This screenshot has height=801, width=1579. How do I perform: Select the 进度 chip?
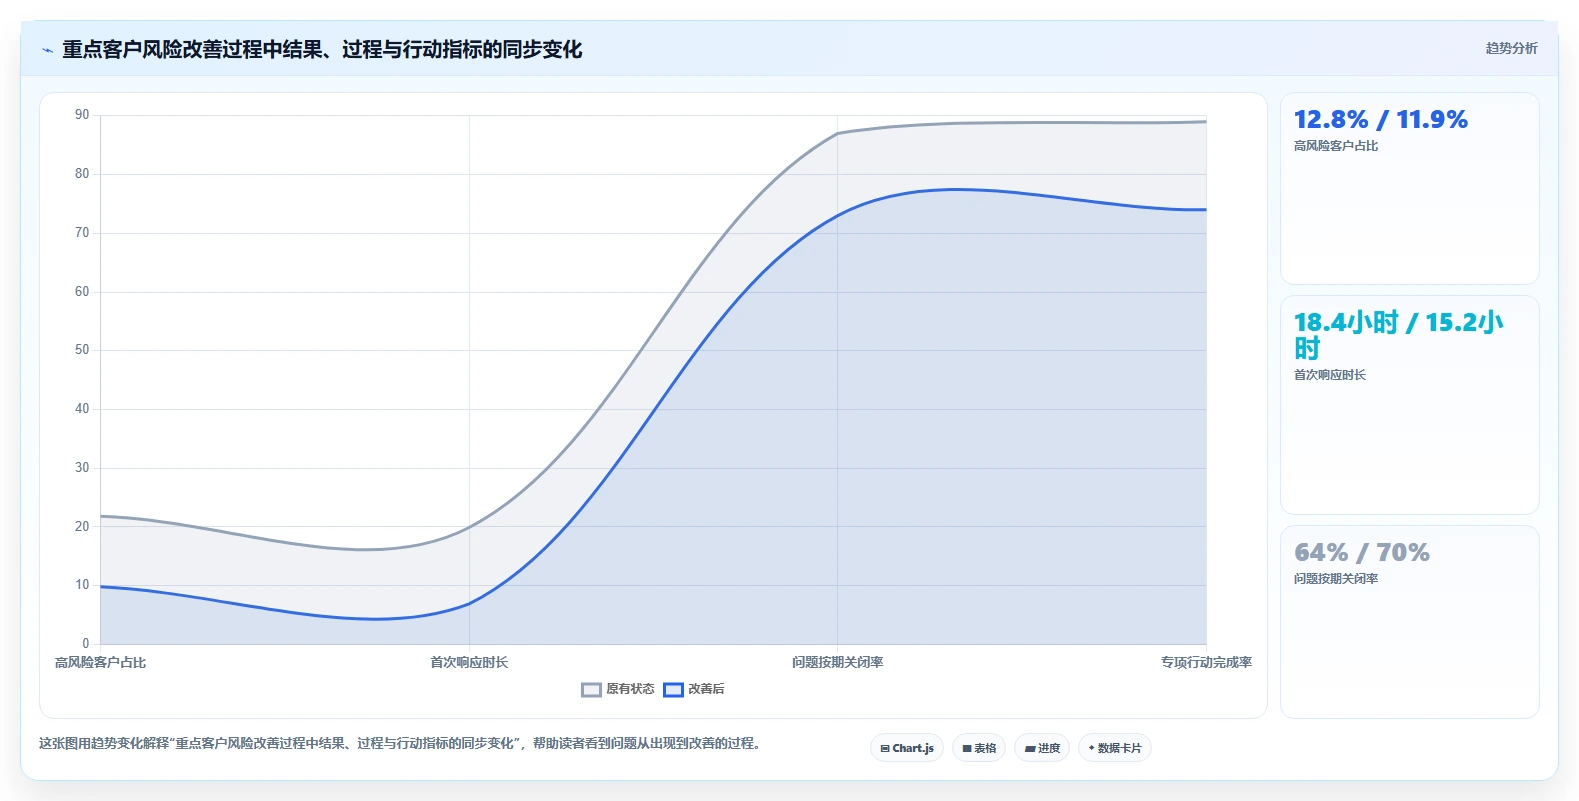[1042, 748]
